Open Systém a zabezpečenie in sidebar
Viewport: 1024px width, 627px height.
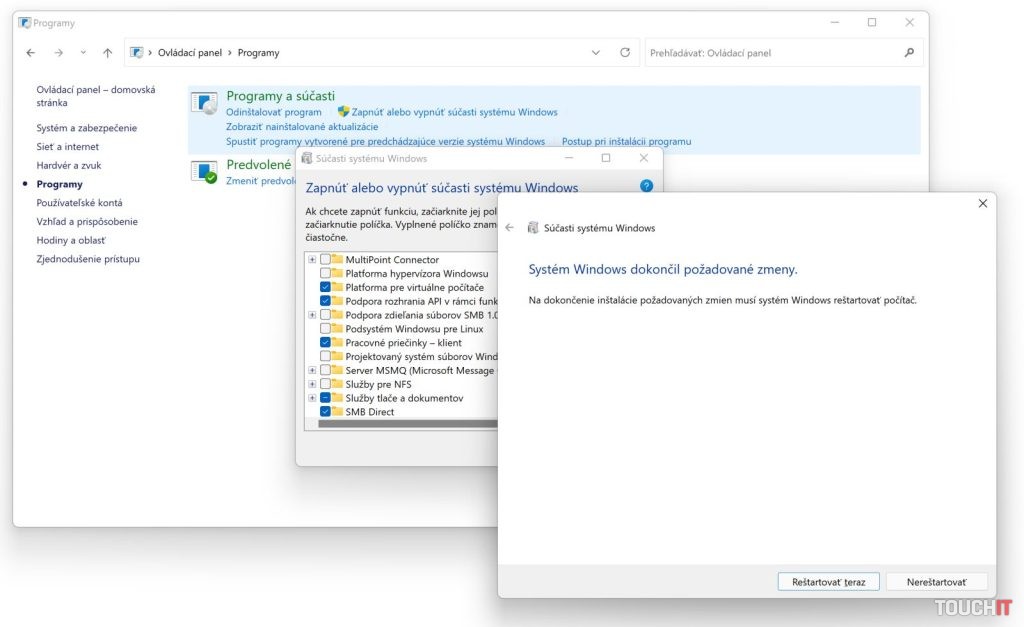click(x=87, y=128)
